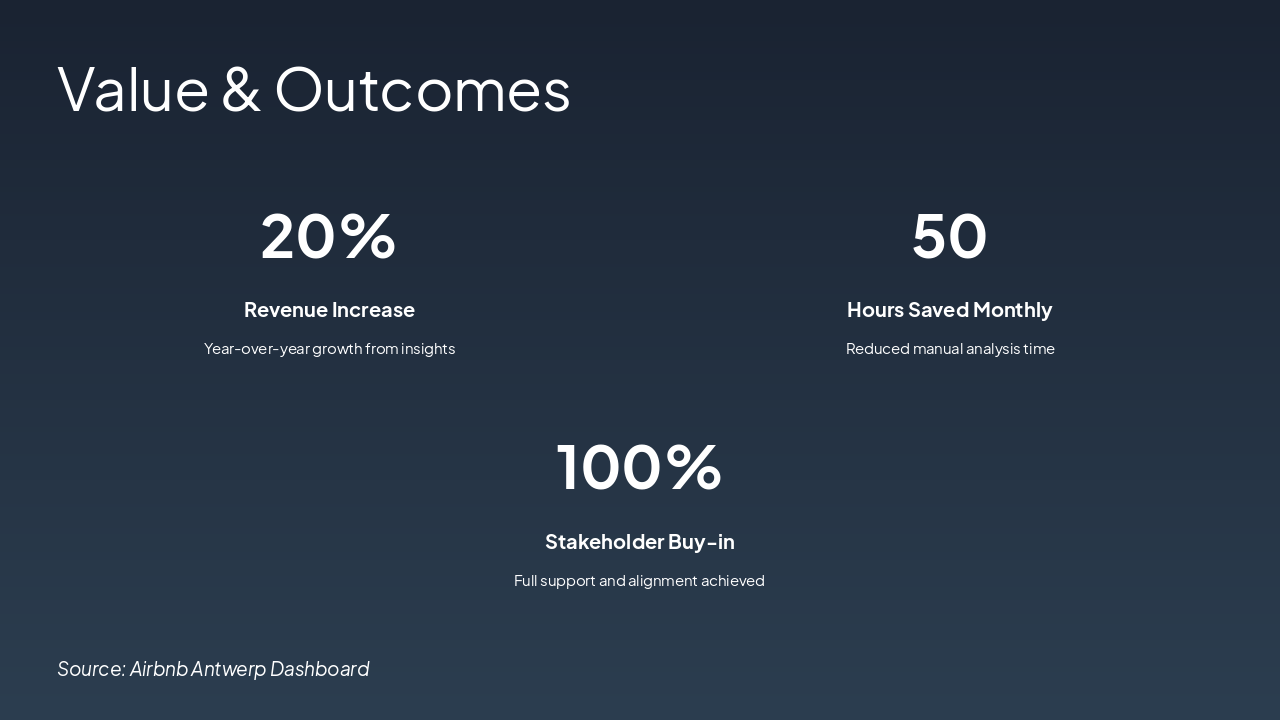Image resolution: width=1280 pixels, height=720 pixels.
Task: Click the percent sign in 100%
Action: [x=693, y=467]
